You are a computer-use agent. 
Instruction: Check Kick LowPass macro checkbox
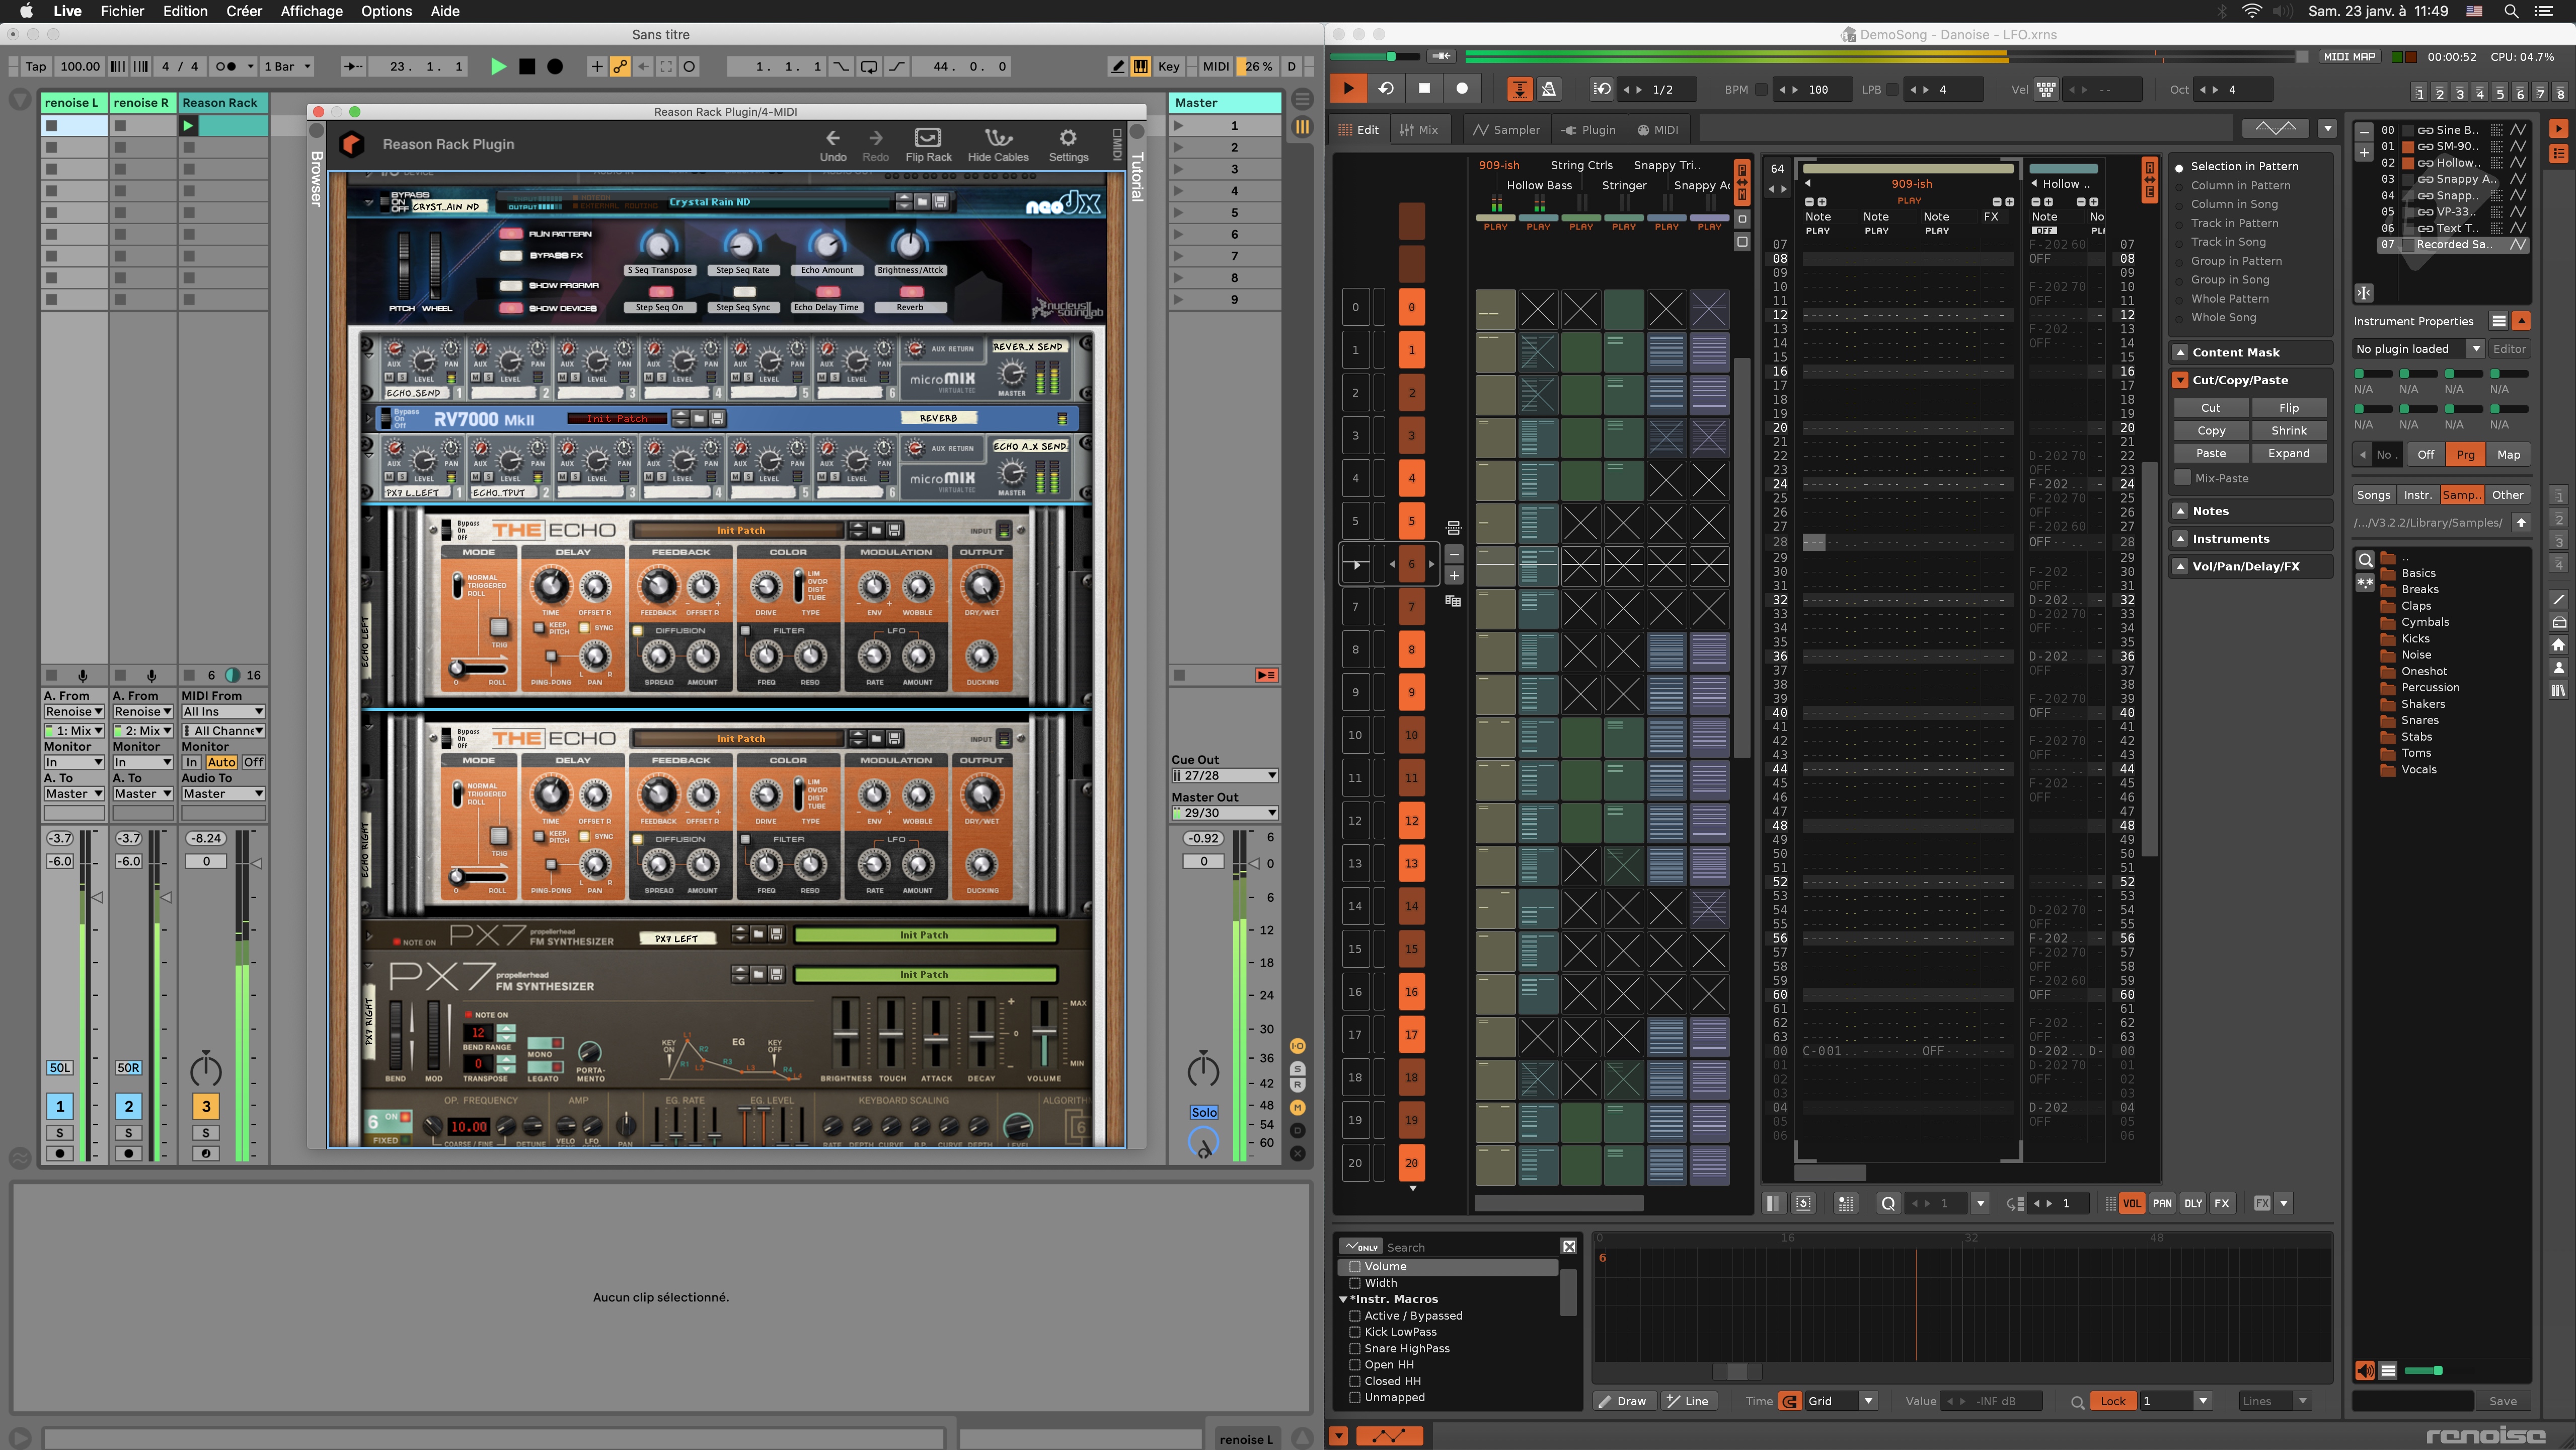[1355, 1332]
